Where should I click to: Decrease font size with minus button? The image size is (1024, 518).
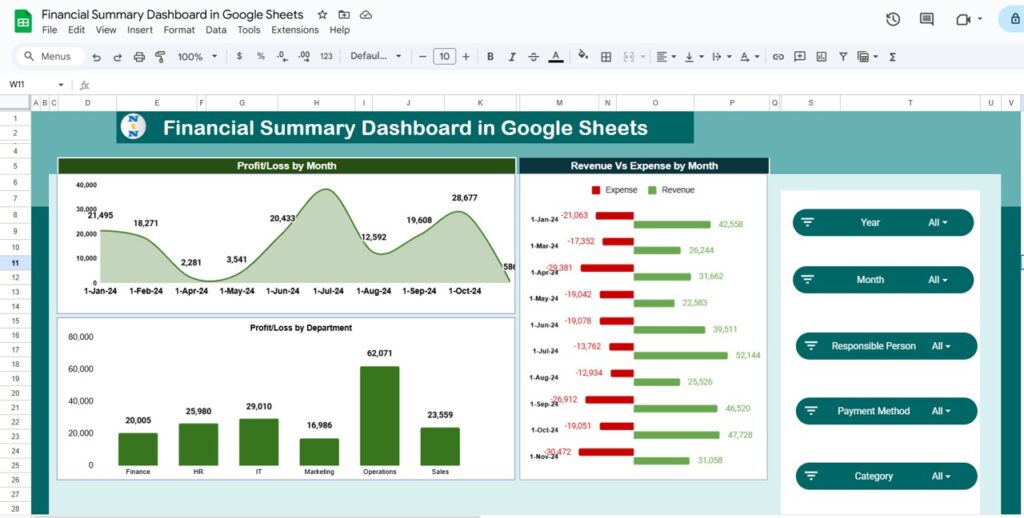423,57
